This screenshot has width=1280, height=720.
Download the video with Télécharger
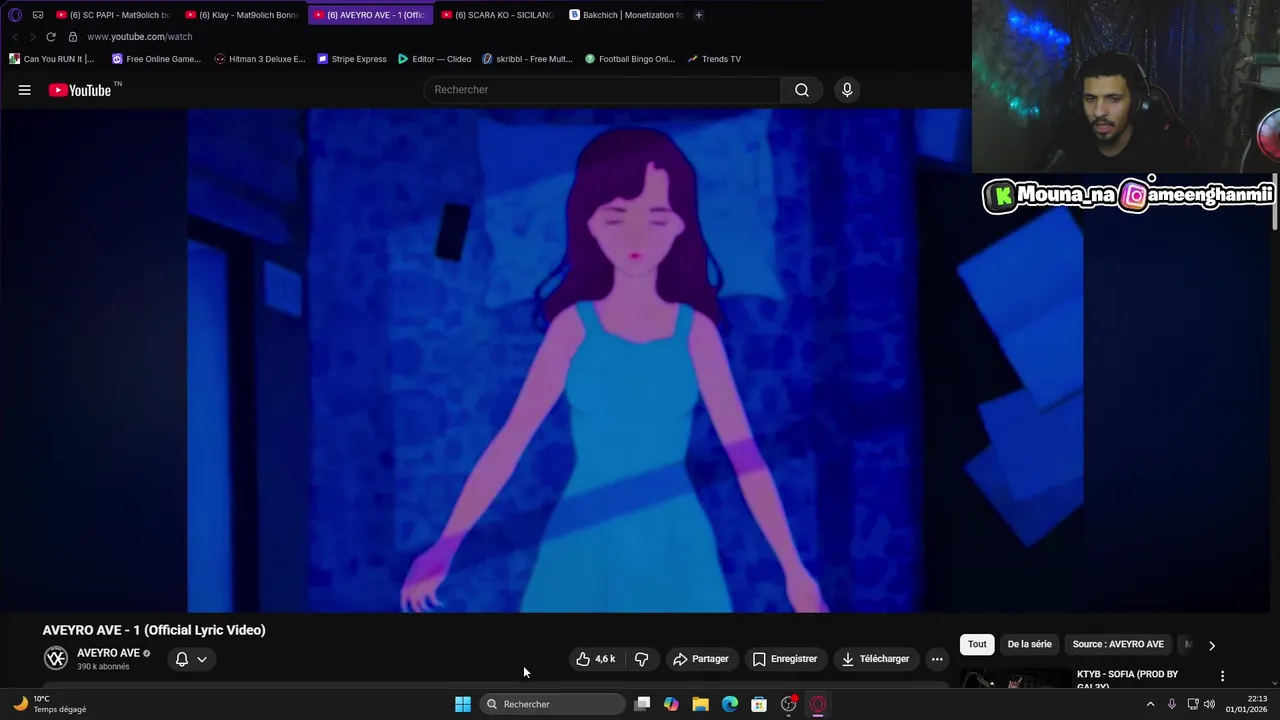pyautogui.click(x=876, y=659)
